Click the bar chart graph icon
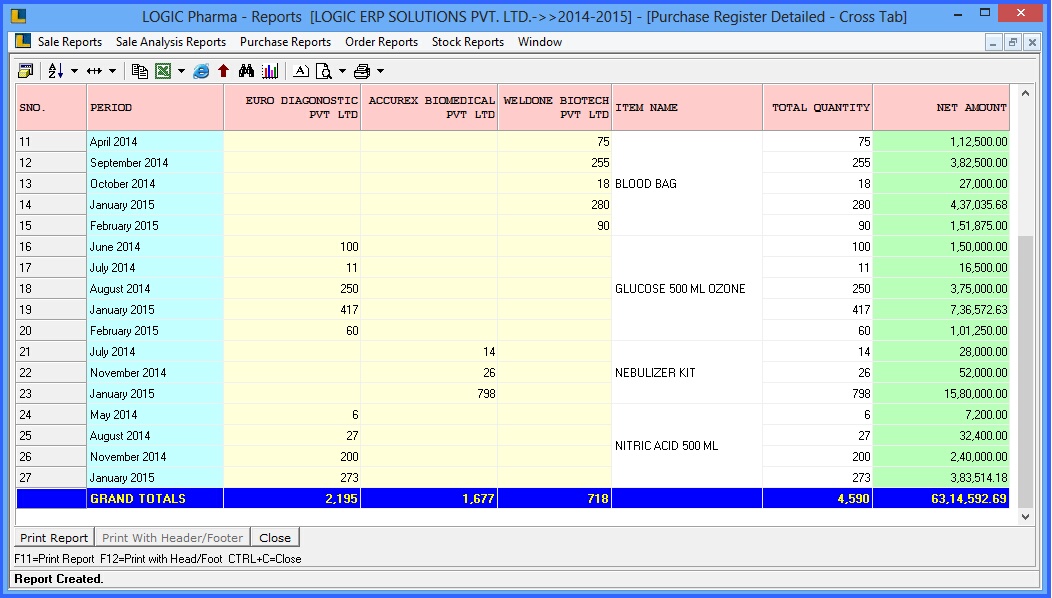Image resolution: width=1052 pixels, height=598 pixels. coord(270,70)
